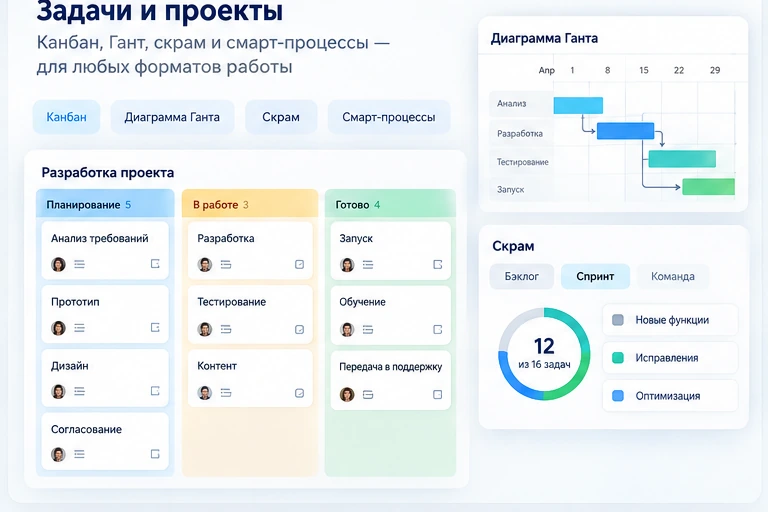Click avatar on Тестирование card
The height and width of the screenshot is (512, 768).
(205, 329)
